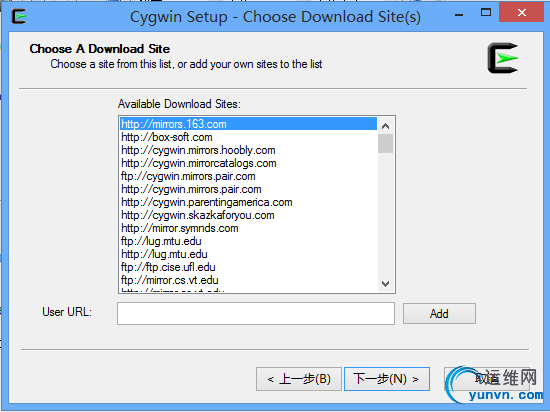Close the Cygwin Setup window
The height and width of the screenshot is (412, 550).
(x=521, y=13)
